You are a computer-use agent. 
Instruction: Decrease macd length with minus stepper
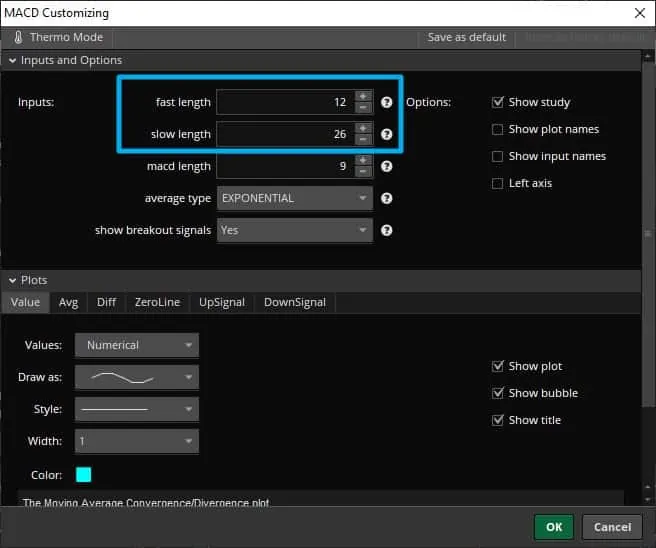[x=363, y=172]
